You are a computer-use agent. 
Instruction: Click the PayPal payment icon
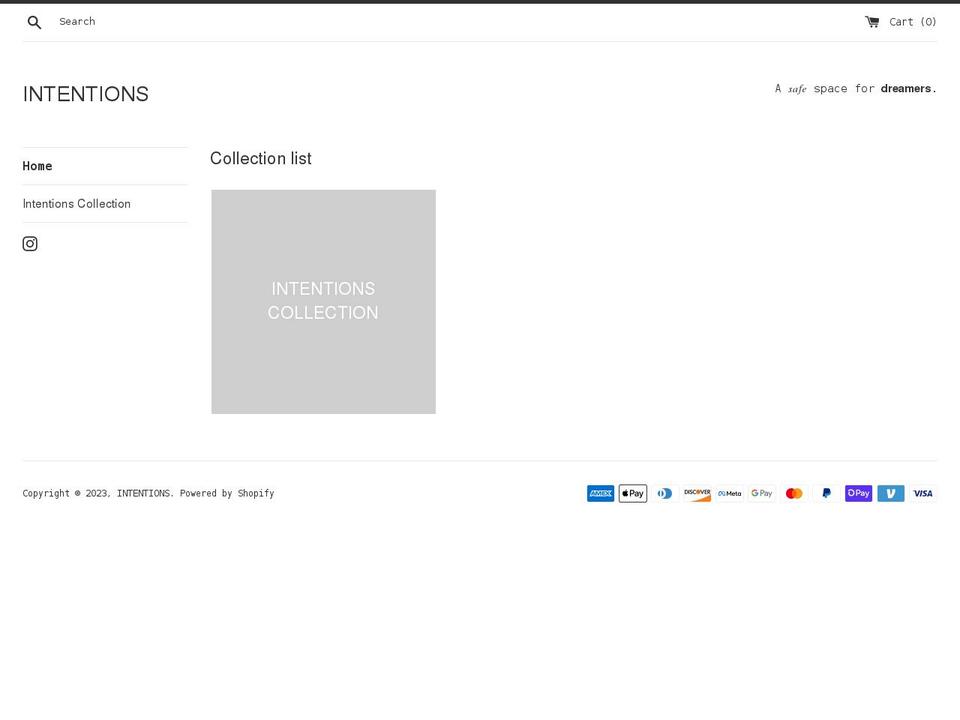pos(826,493)
